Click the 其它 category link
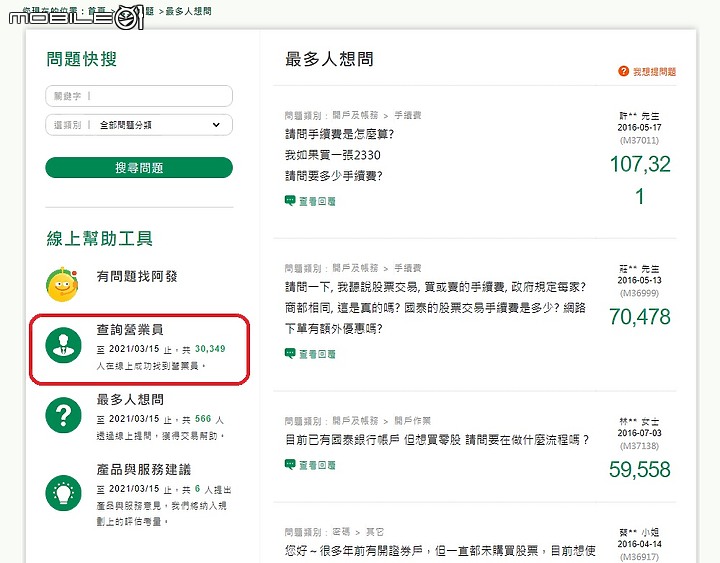The height and width of the screenshot is (563, 720). (x=375, y=532)
